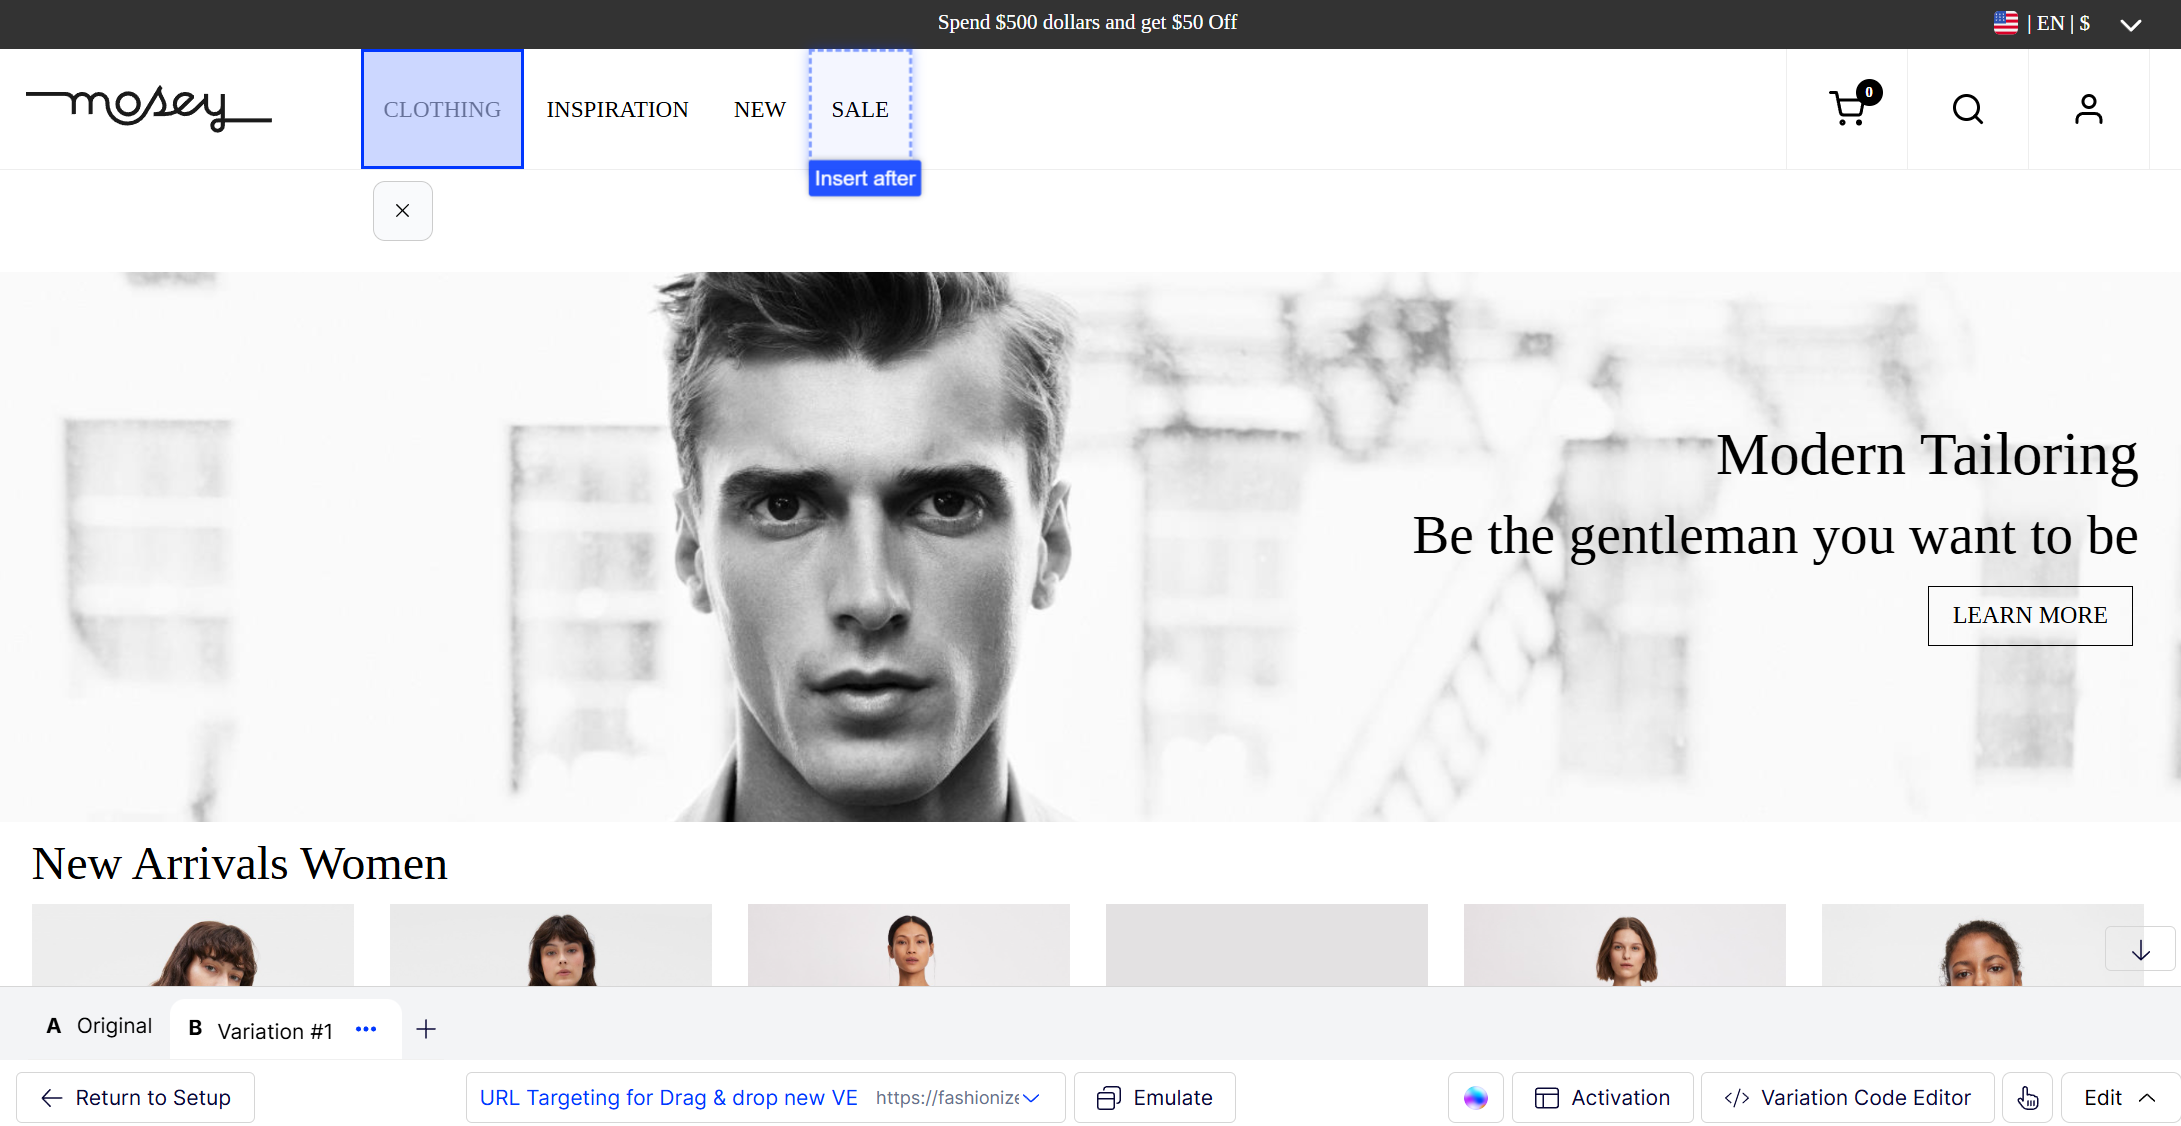Expand the language and currency selector

coord(2130,24)
